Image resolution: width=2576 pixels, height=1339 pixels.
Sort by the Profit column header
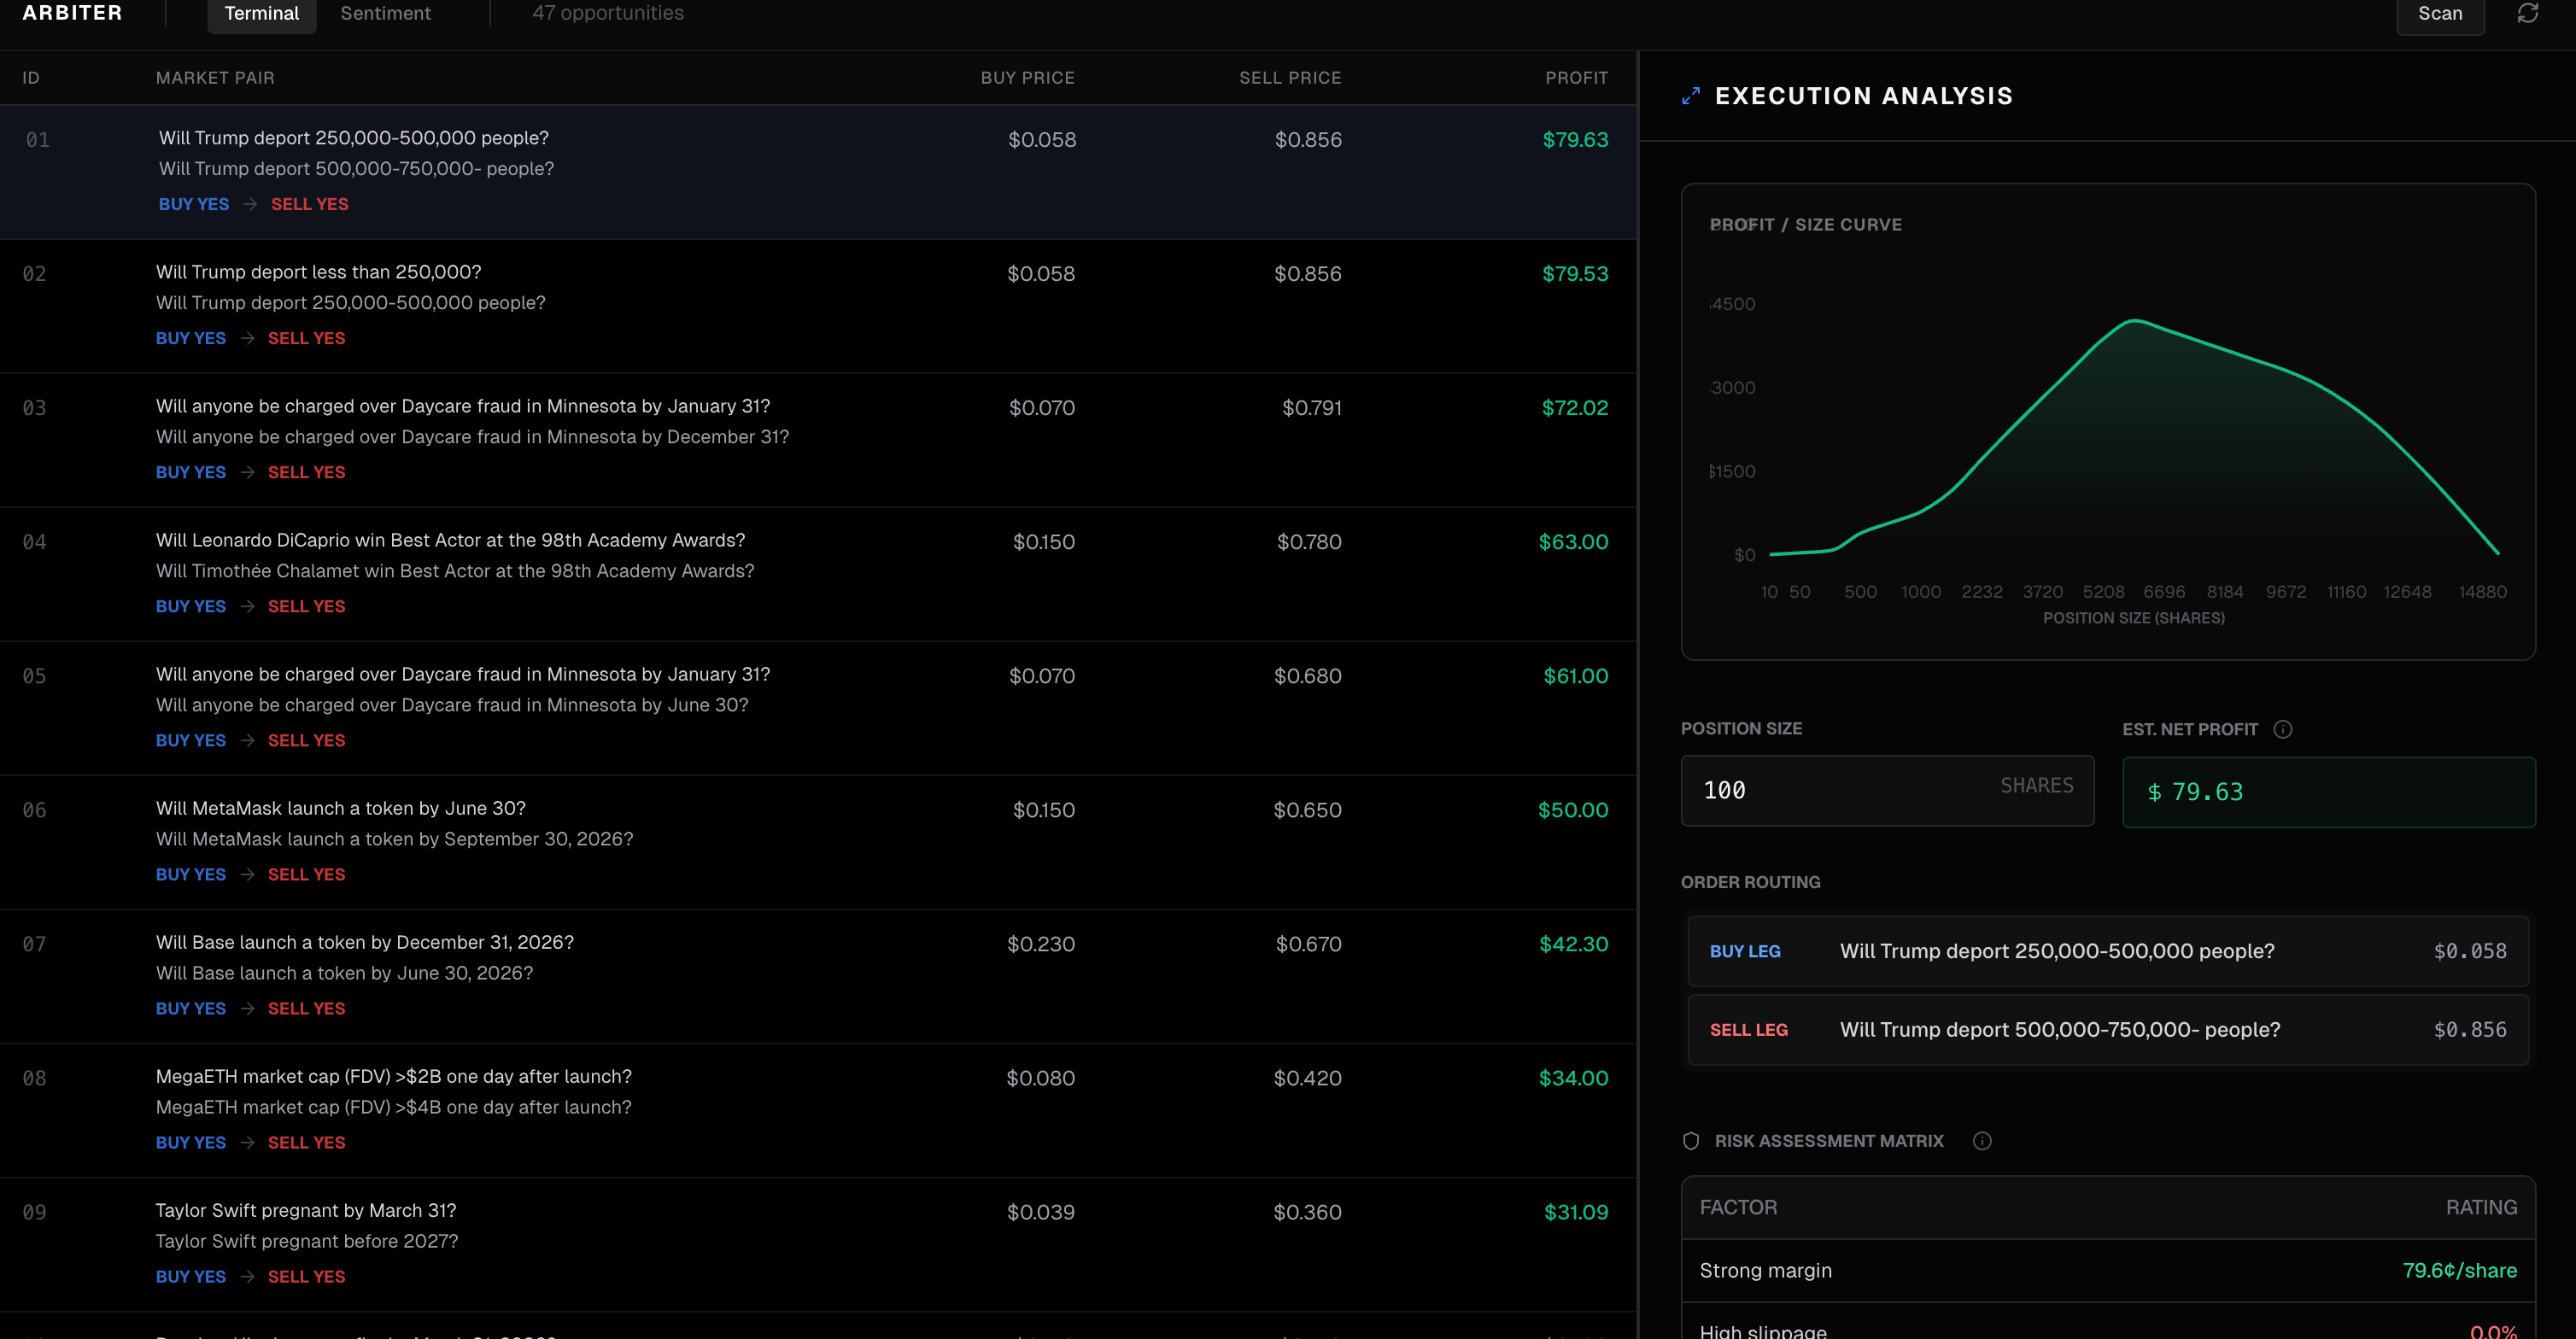point(1576,78)
